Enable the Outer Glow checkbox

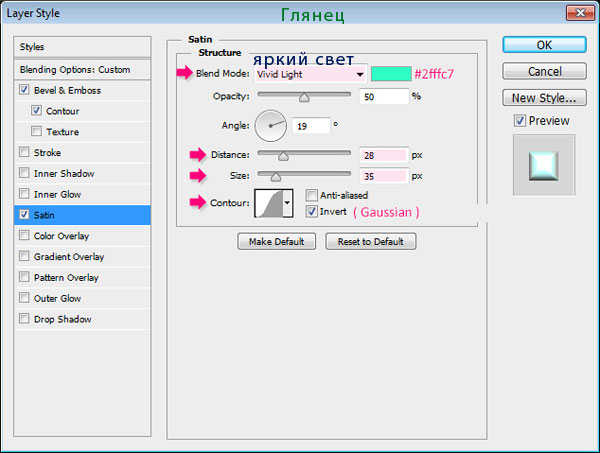click(x=24, y=298)
